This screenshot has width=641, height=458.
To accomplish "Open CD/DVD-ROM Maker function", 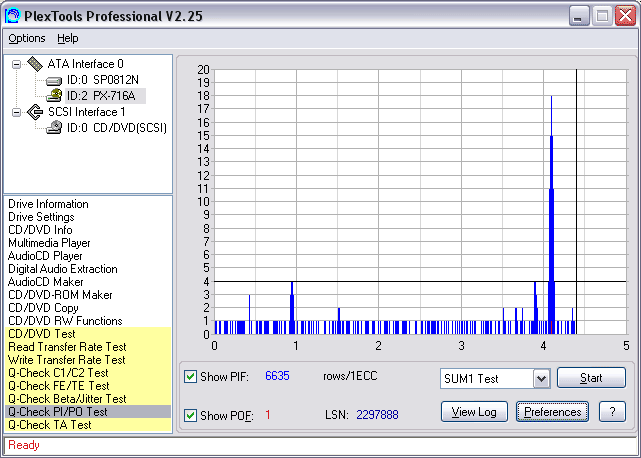I will (60, 295).
